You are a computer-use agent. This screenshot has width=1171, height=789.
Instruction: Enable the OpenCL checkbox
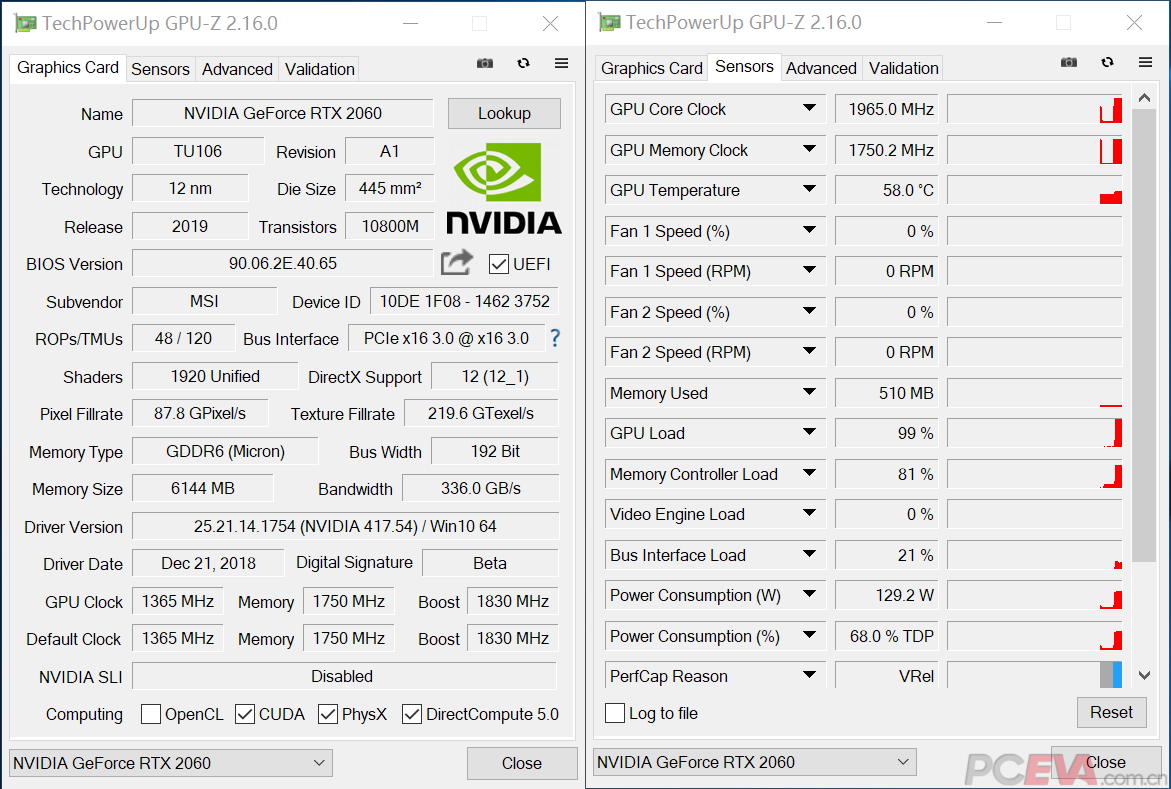point(151,714)
